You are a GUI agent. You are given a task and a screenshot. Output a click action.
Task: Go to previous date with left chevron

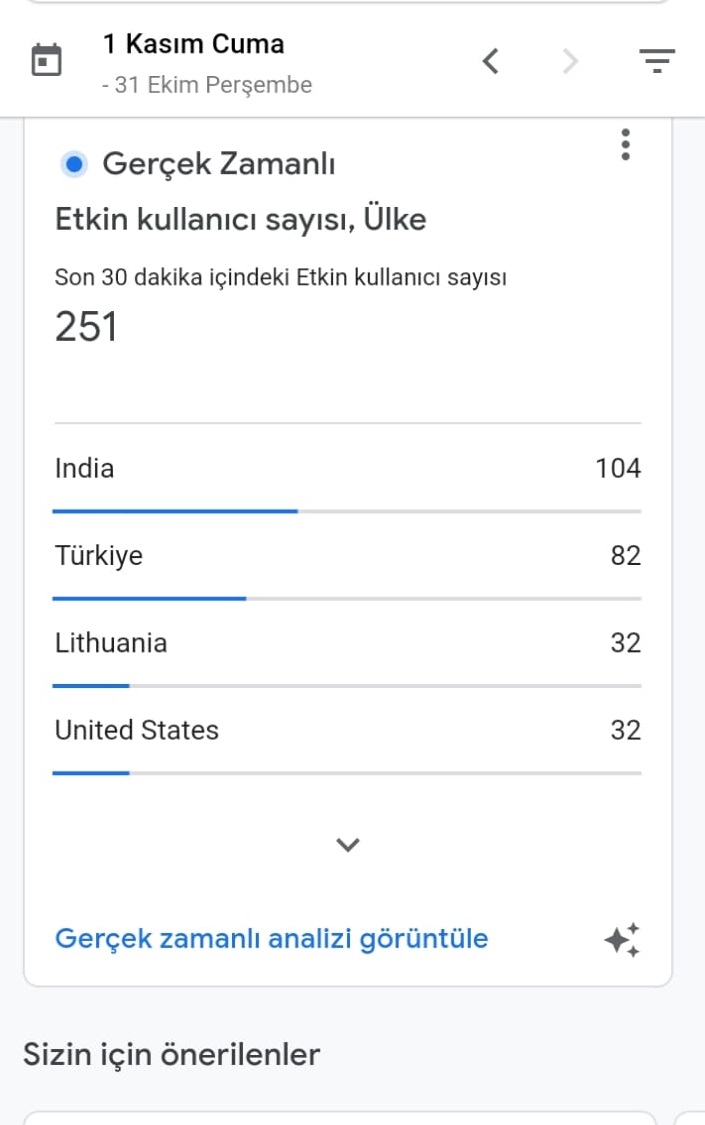pyautogui.click(x=491, y=61)
